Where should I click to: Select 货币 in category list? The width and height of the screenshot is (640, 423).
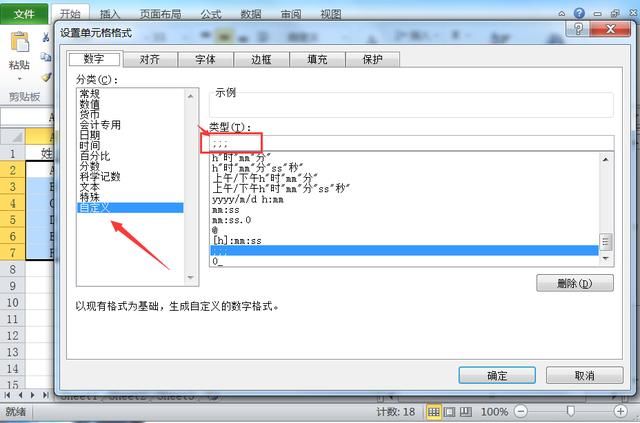(131, 114)
